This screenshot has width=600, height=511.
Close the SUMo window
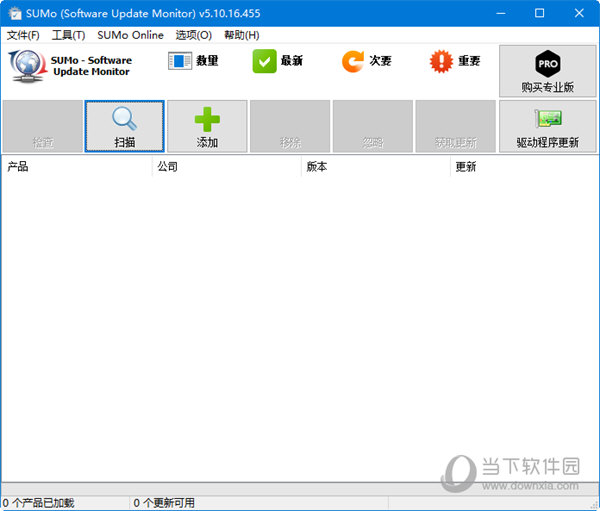click(x=579, y=13)
